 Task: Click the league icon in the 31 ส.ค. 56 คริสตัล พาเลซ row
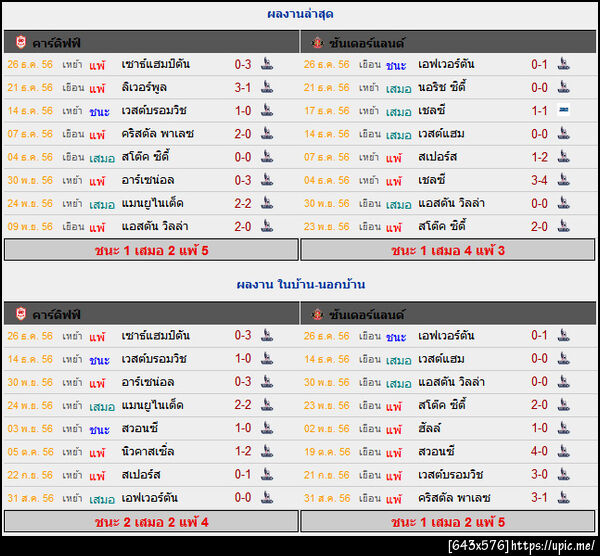click(563, 497)
